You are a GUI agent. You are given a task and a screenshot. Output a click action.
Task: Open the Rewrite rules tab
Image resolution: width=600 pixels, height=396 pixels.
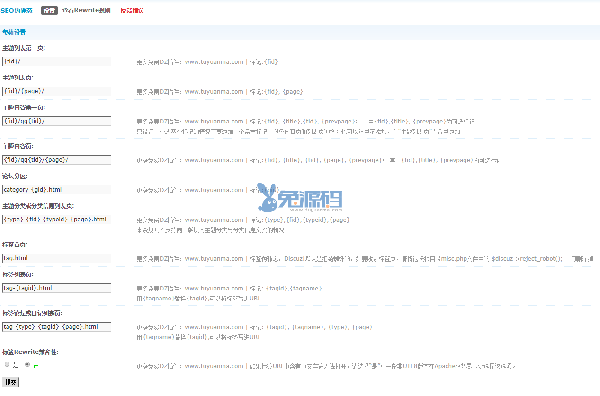click(x=86, y=11)
